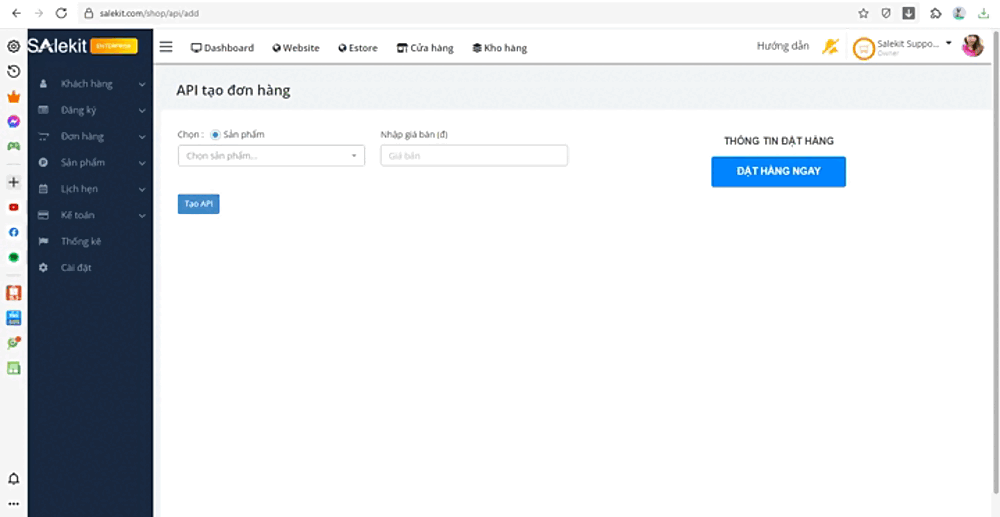1000x517 pixels.
Task: Click the Giá bán price input field
Action: tap(474, 156)
